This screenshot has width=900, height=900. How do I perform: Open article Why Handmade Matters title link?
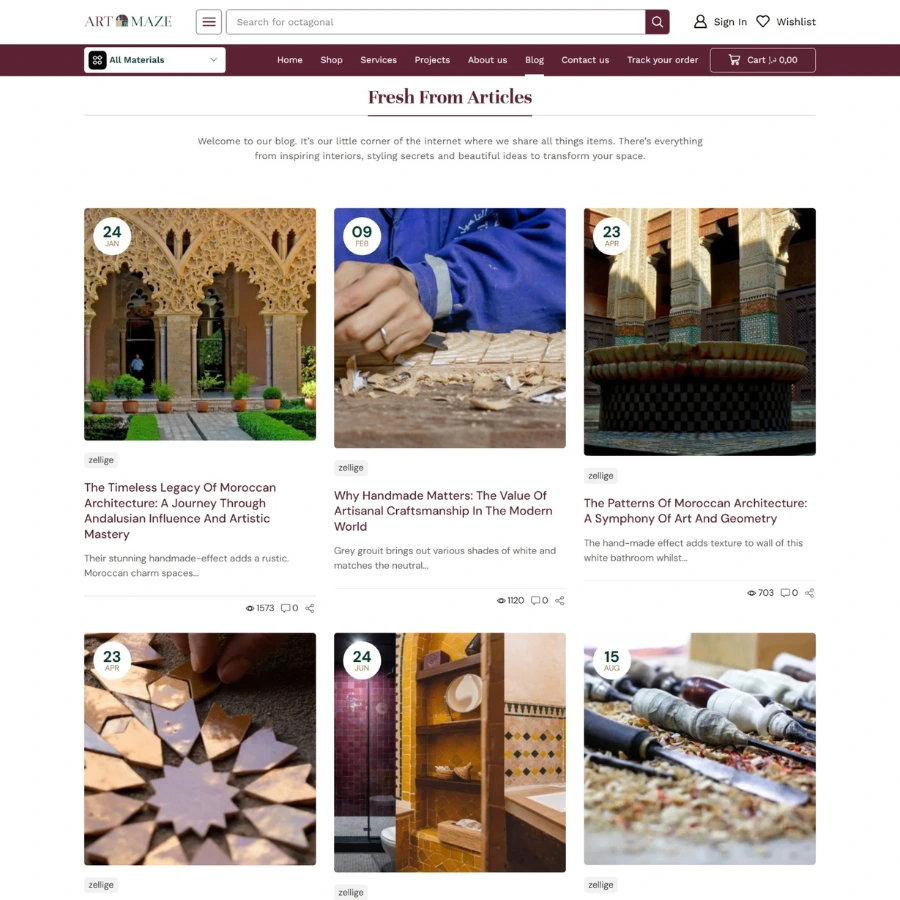click(443, 511)
